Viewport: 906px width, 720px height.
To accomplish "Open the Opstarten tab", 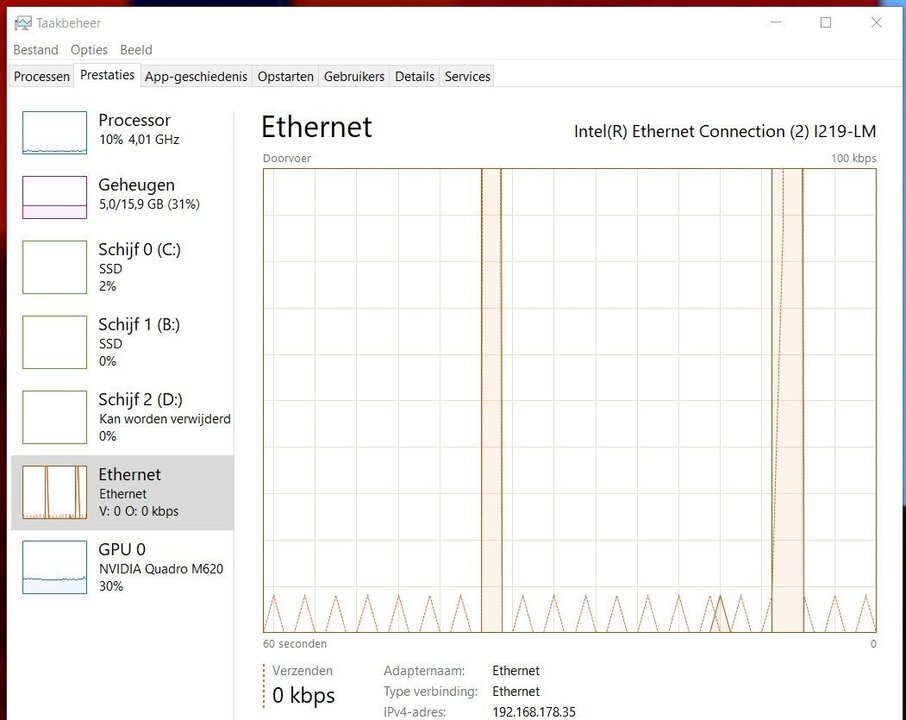I will click(285, 76).
